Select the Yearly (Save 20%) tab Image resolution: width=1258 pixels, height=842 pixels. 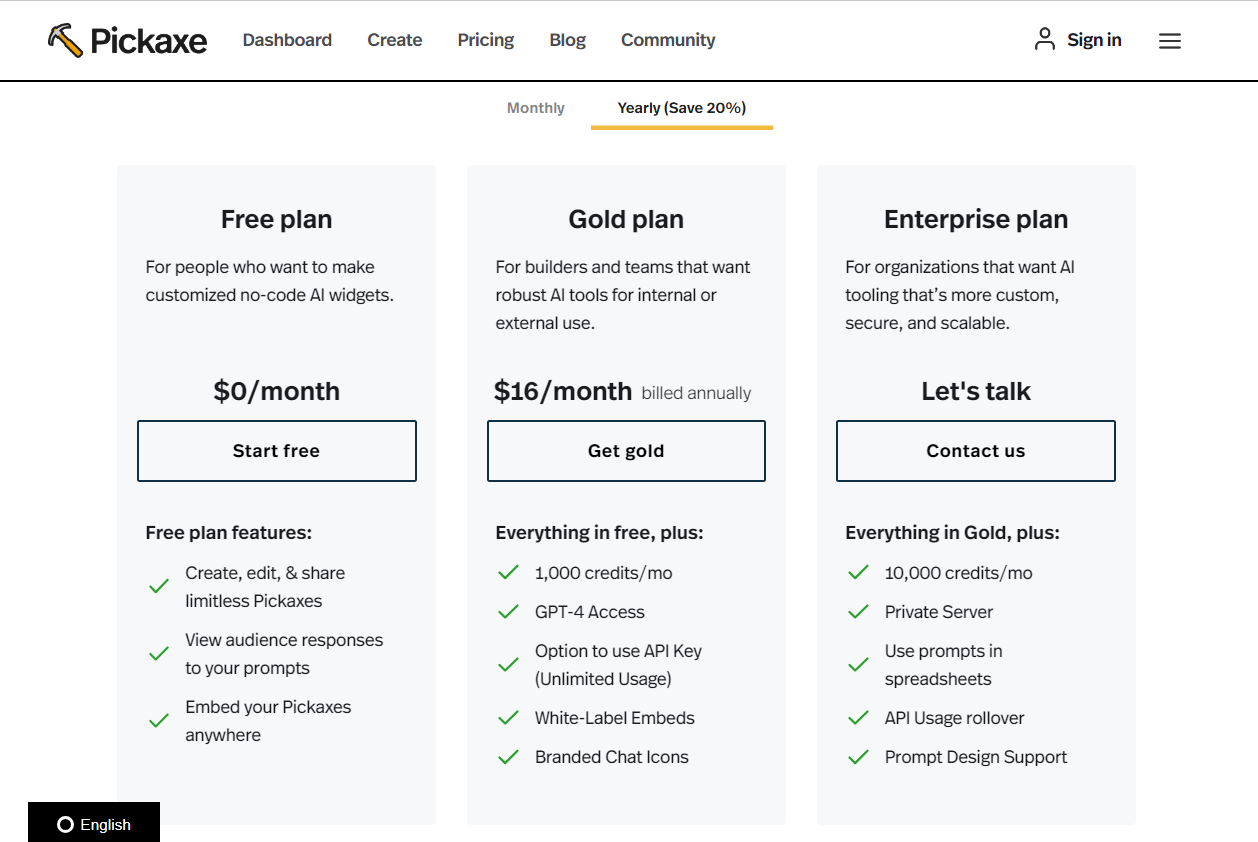(x=682, y=108)
